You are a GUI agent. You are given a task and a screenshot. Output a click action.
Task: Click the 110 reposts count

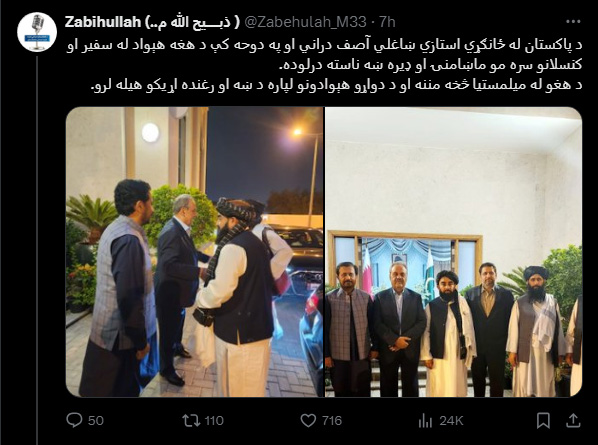pos(214,421)
